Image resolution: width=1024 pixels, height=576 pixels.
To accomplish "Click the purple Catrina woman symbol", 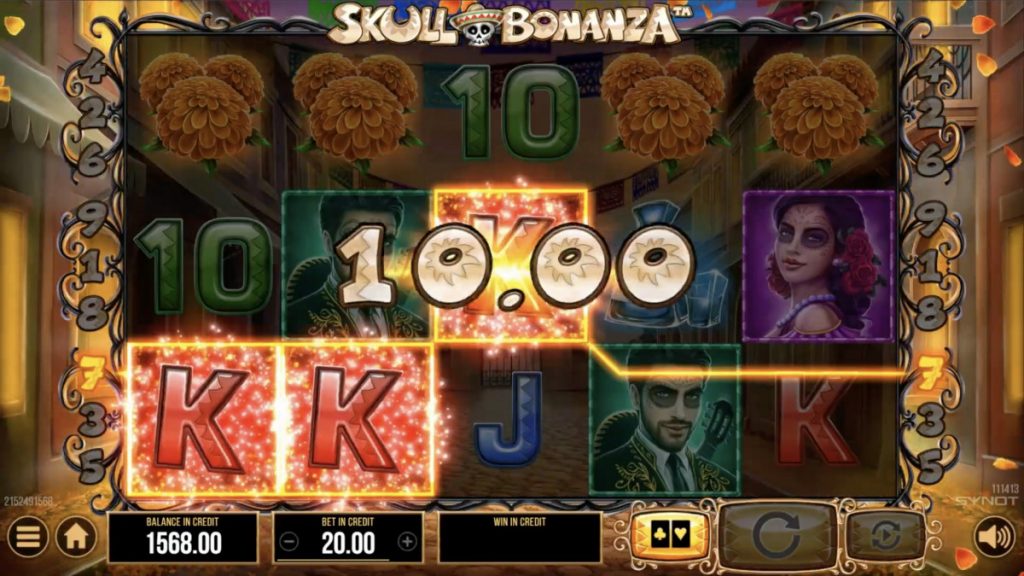I will [819, 266].
